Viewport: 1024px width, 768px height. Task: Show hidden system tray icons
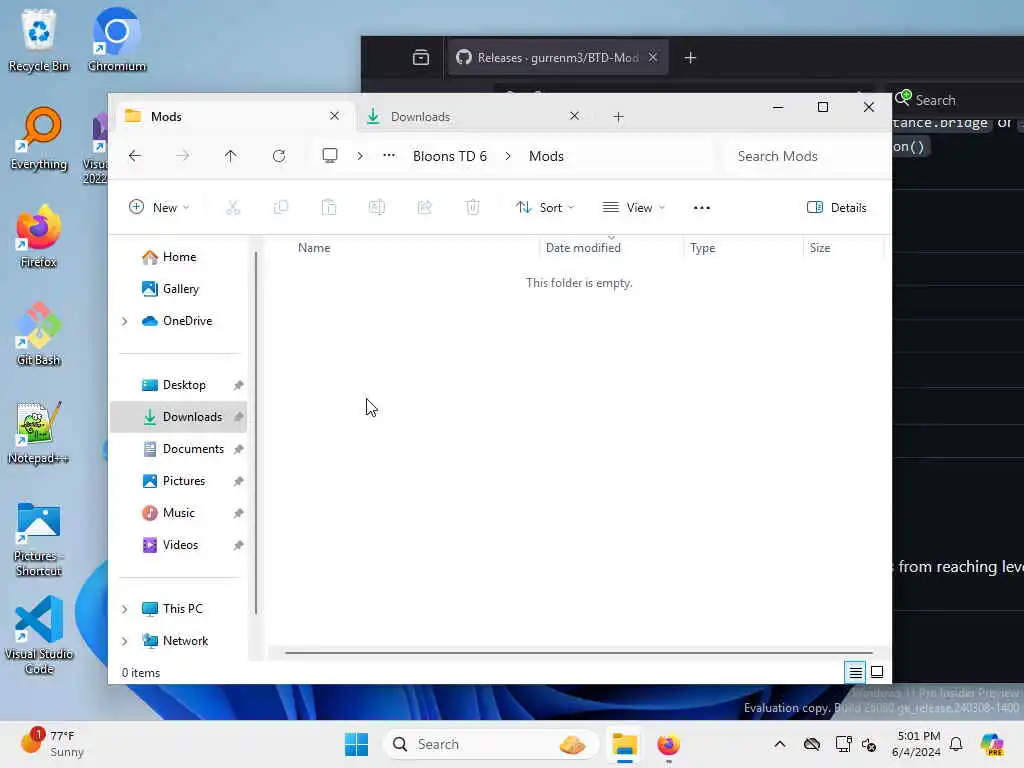pos(780,744)
